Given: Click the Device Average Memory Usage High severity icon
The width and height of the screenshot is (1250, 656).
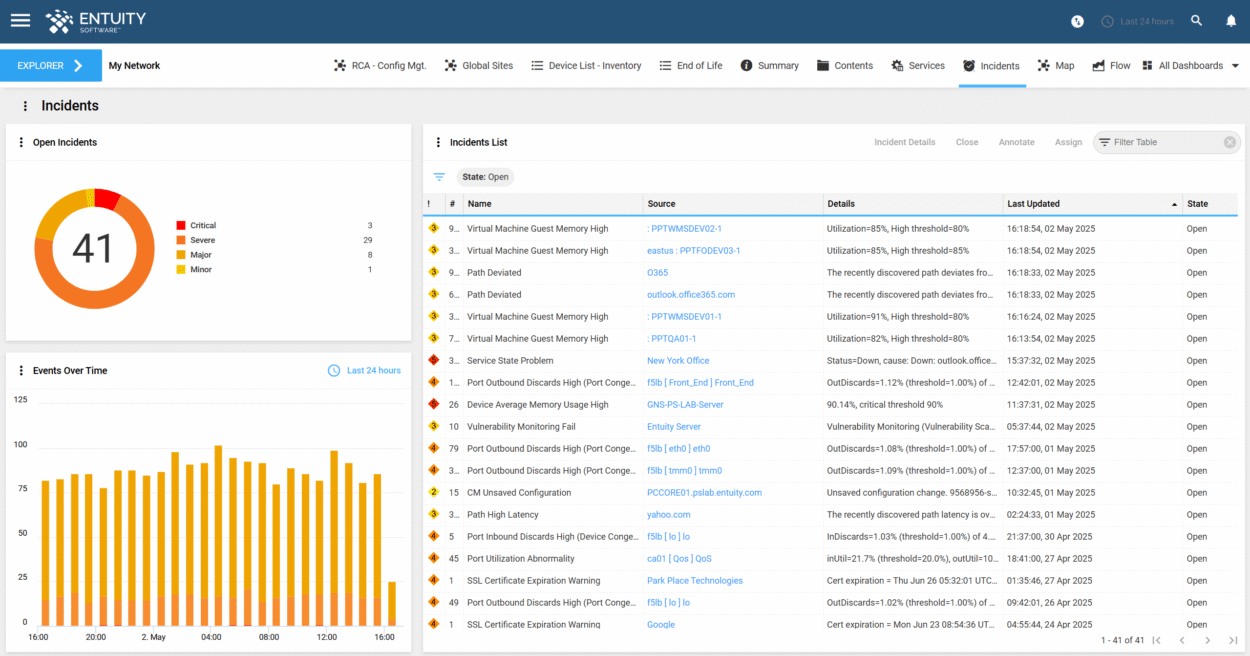Looking at the screenshot, I should click(x=433, y=404).
